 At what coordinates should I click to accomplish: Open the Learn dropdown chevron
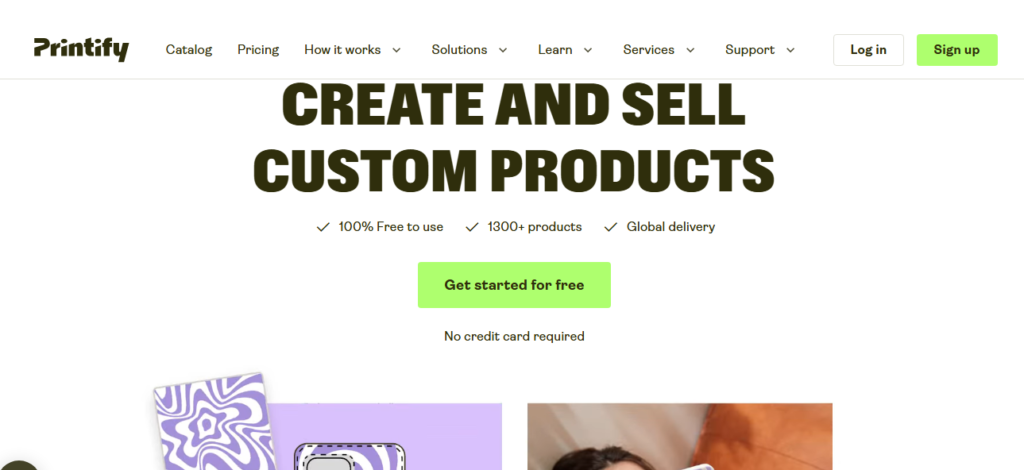click(x=588, y=50)
